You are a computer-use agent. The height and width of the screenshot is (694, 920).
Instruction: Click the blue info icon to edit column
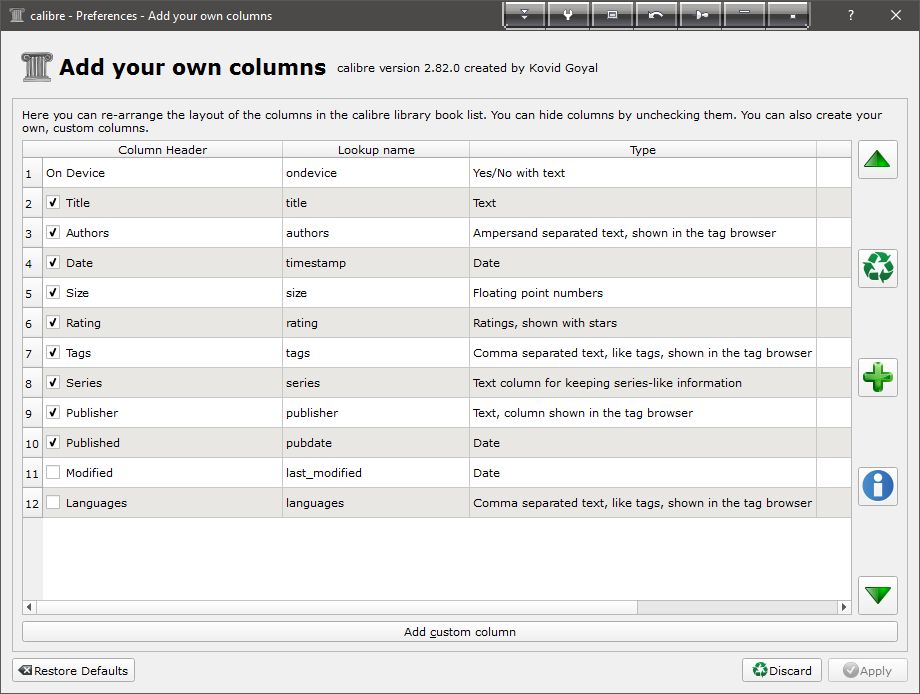[x=877, y=486]
